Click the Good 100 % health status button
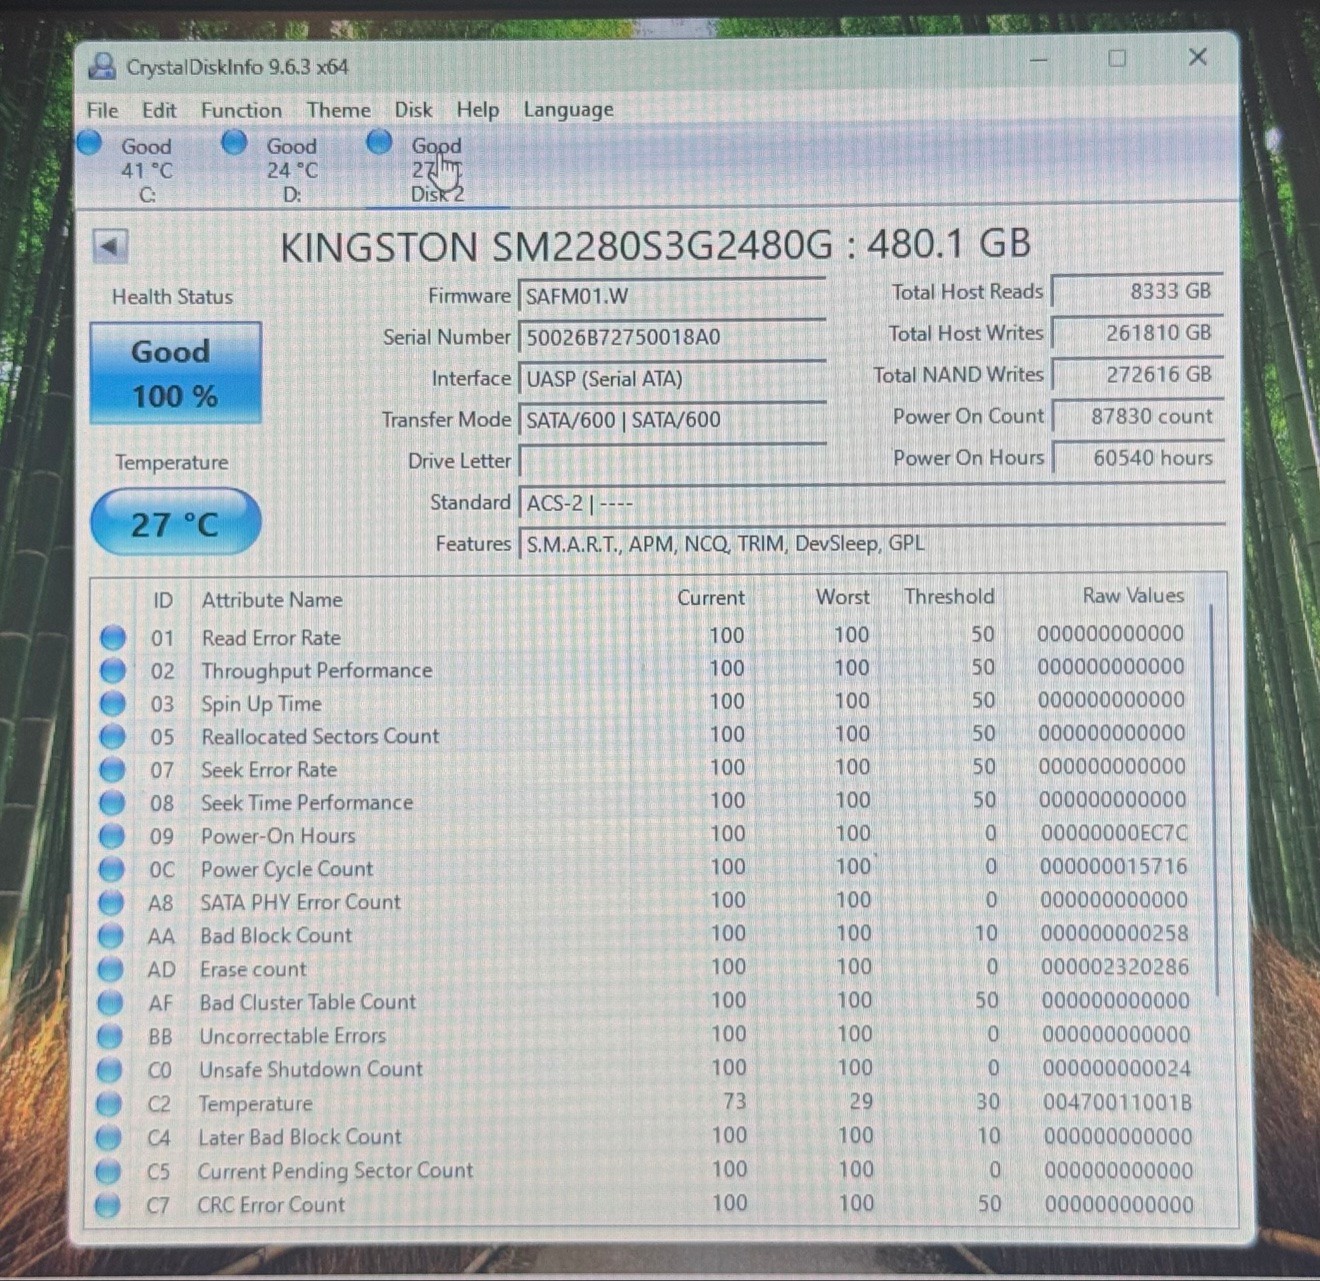 tap(175, 373)
